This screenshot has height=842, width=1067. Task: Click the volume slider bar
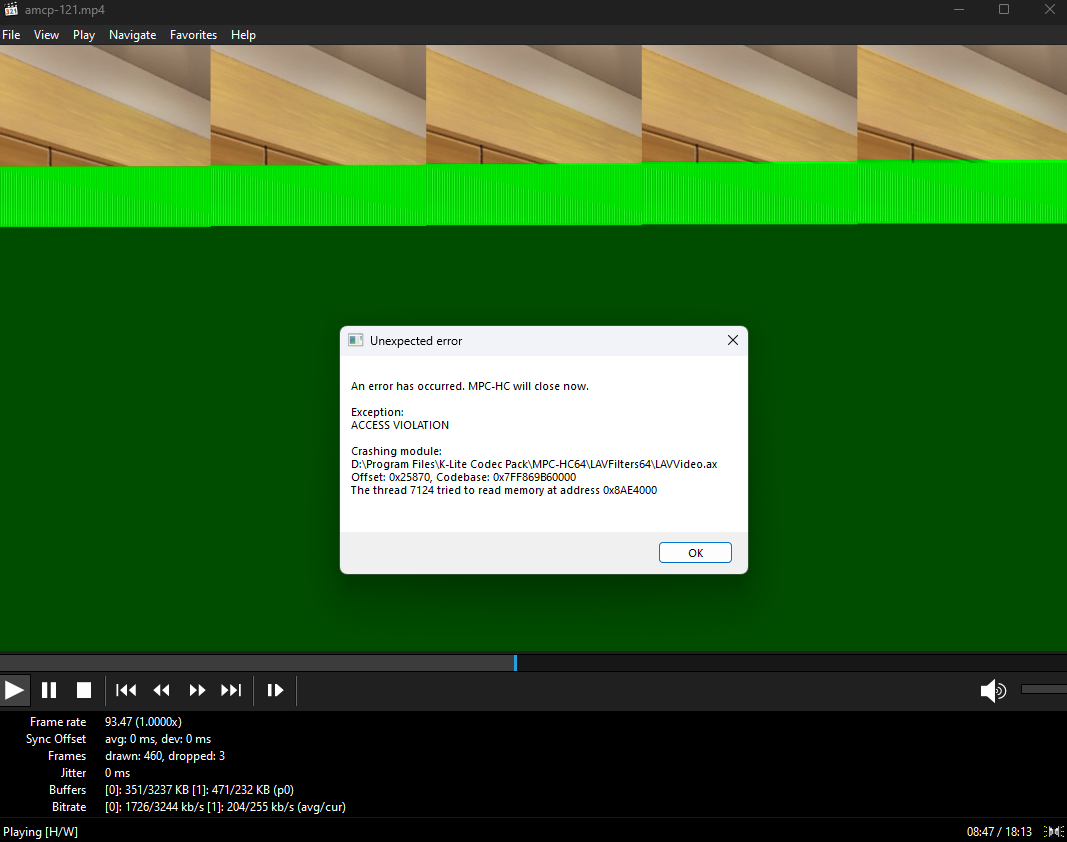point(1043,689)
